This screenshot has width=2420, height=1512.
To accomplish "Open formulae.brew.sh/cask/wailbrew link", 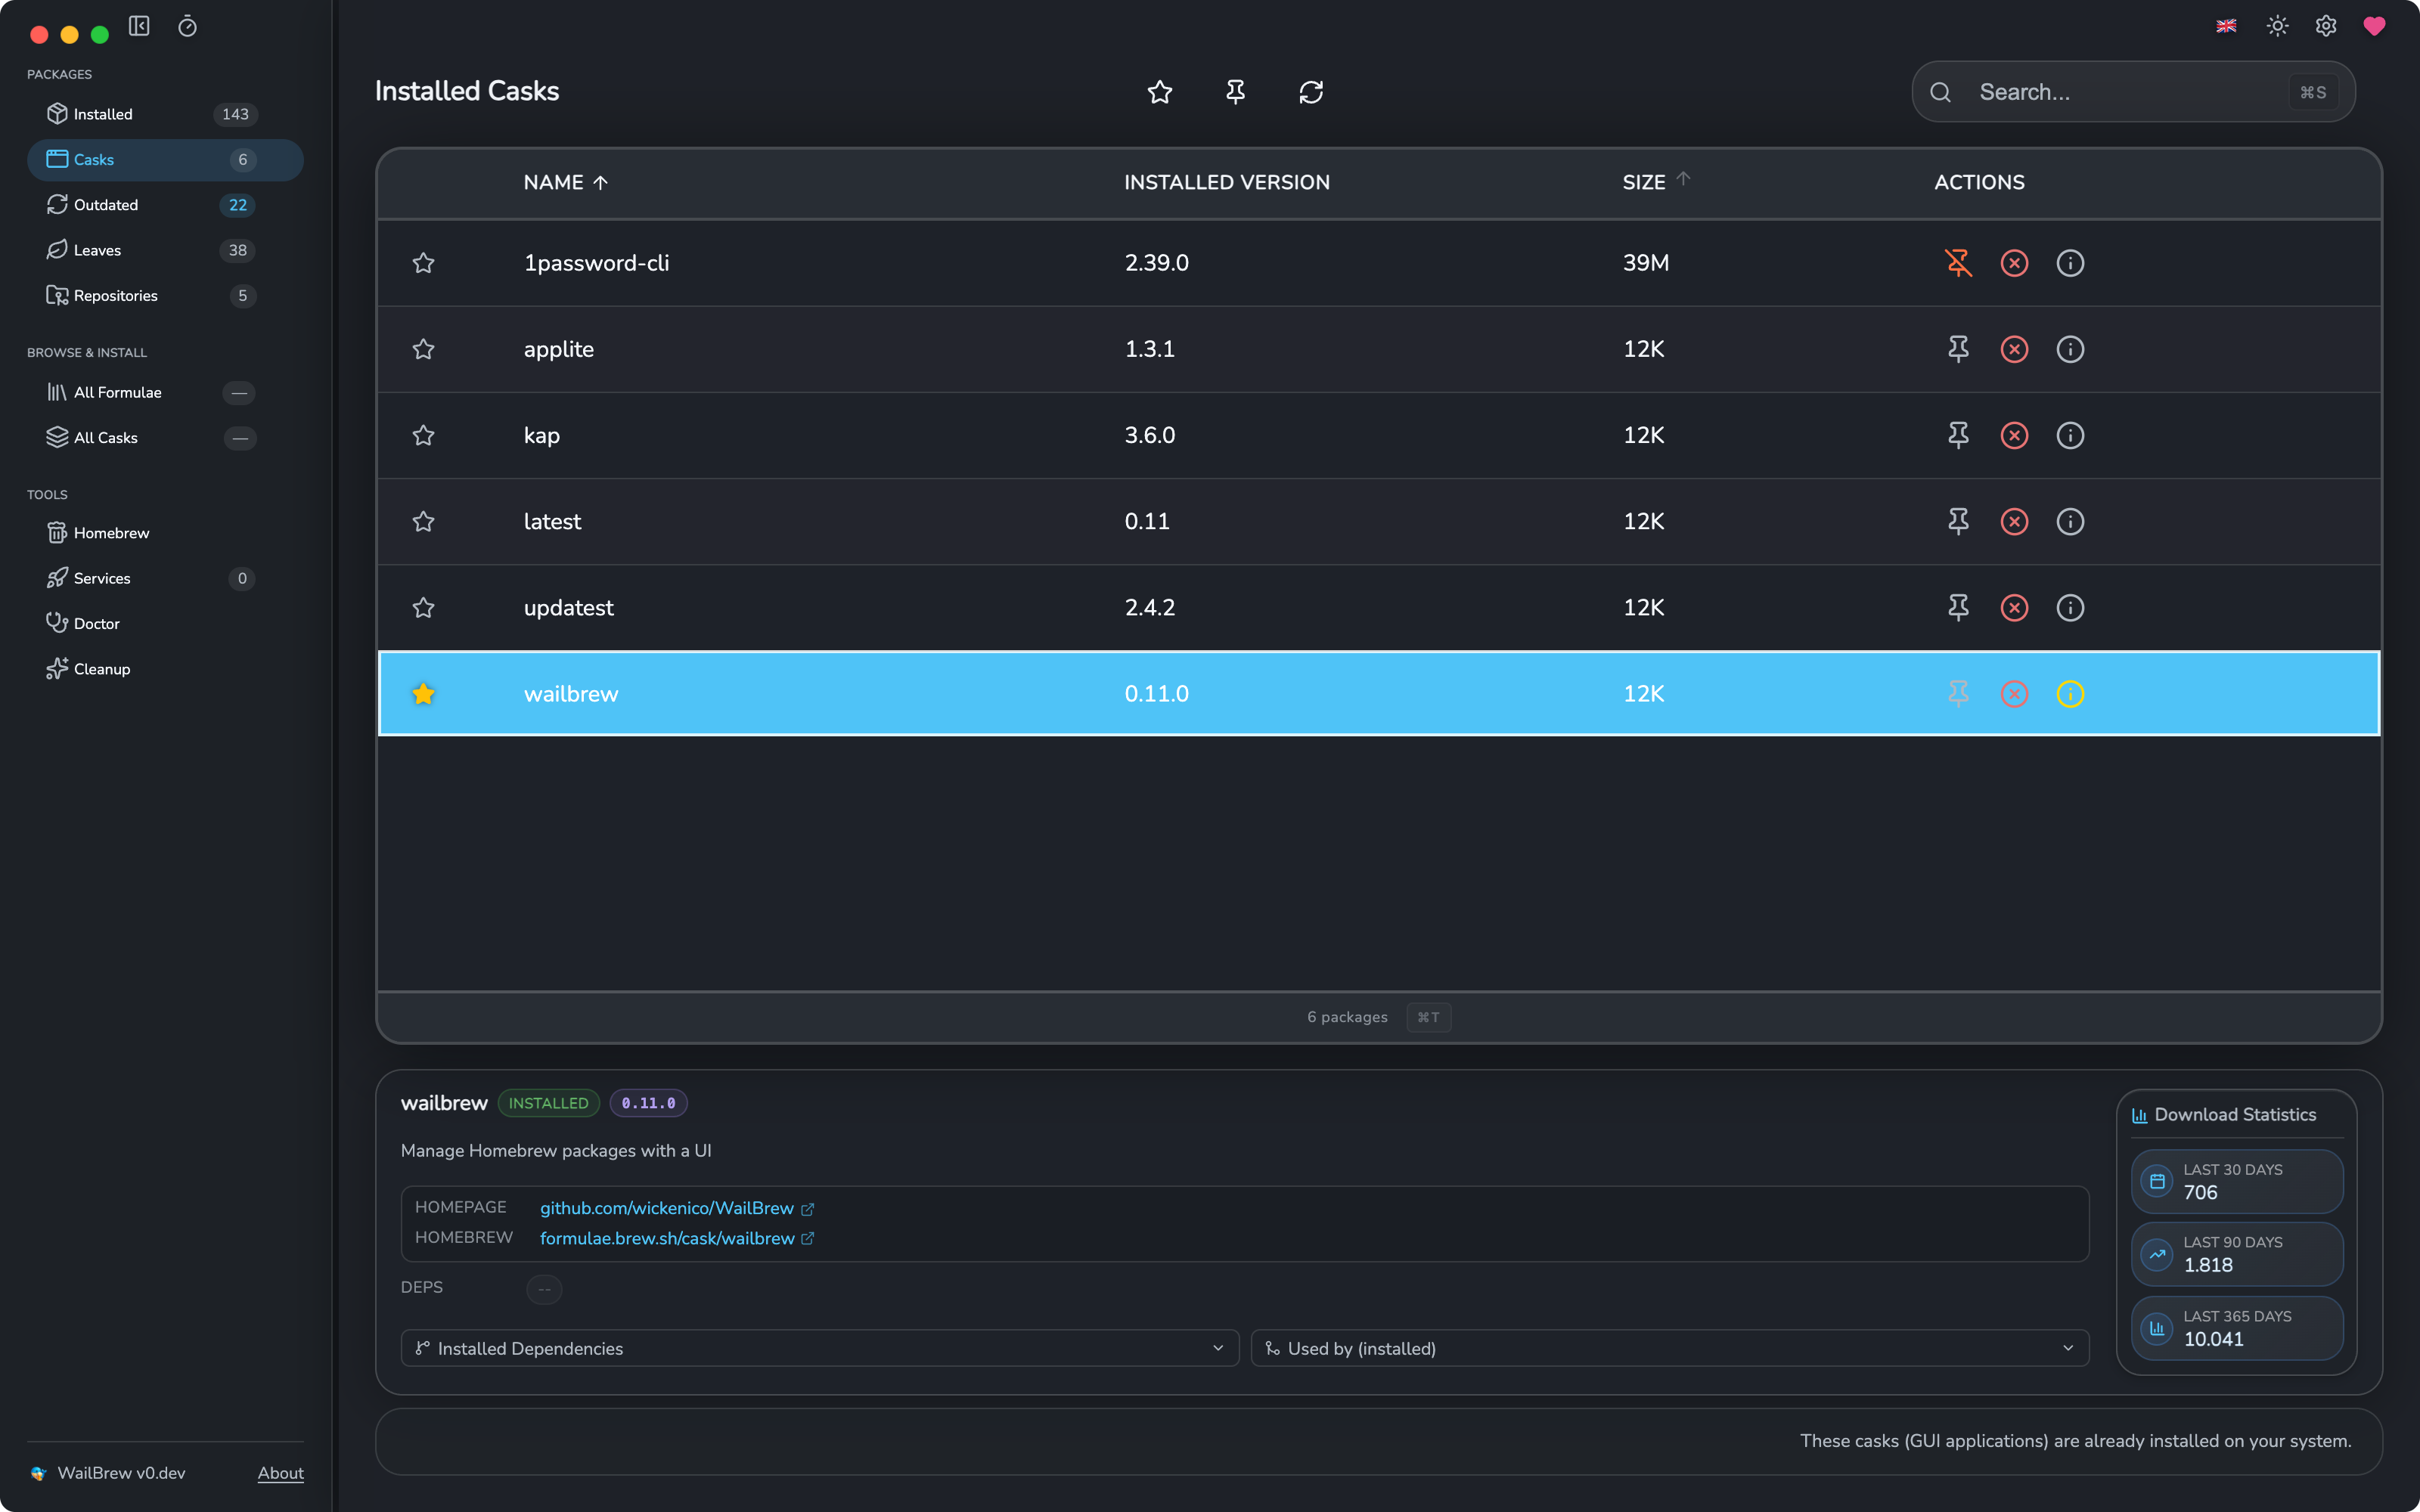I will tap(677, 1238).
